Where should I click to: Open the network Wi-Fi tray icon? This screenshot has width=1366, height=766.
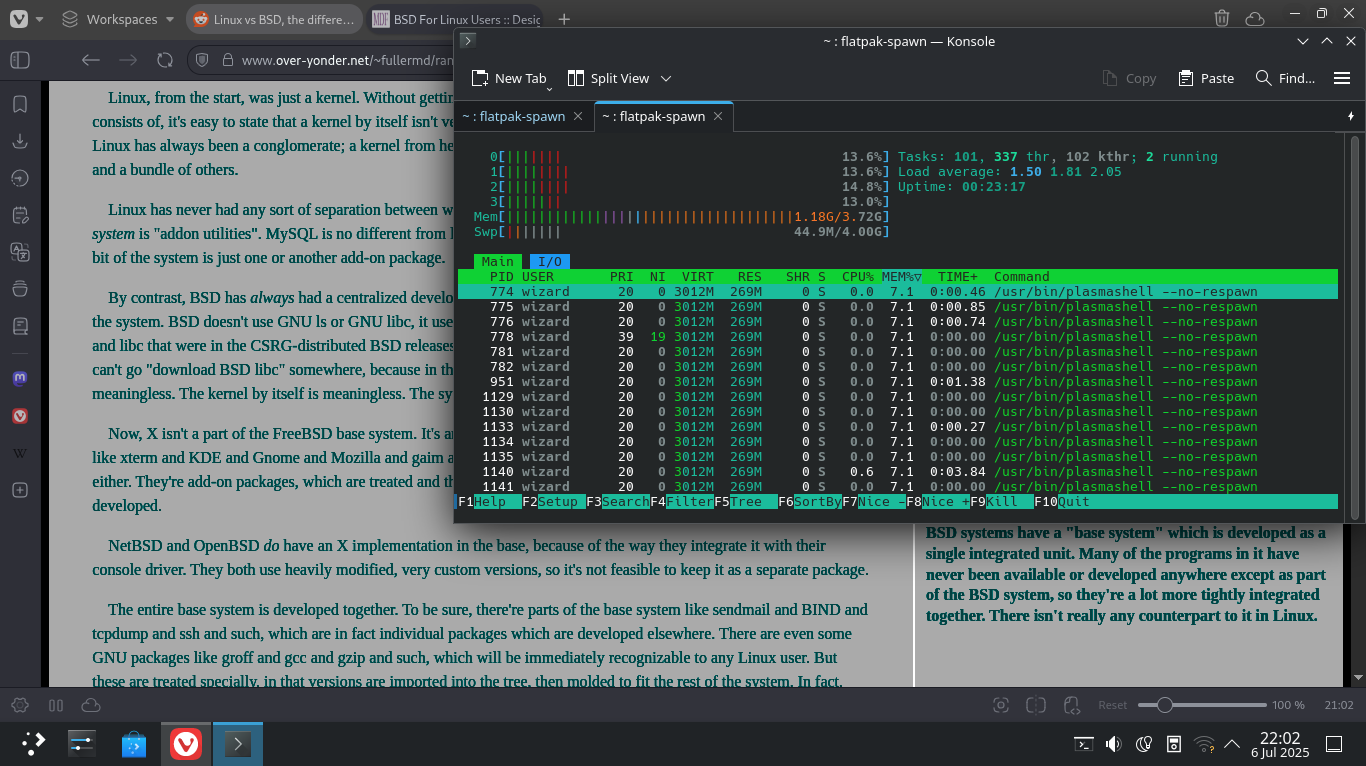click(x=1205, y=743)
